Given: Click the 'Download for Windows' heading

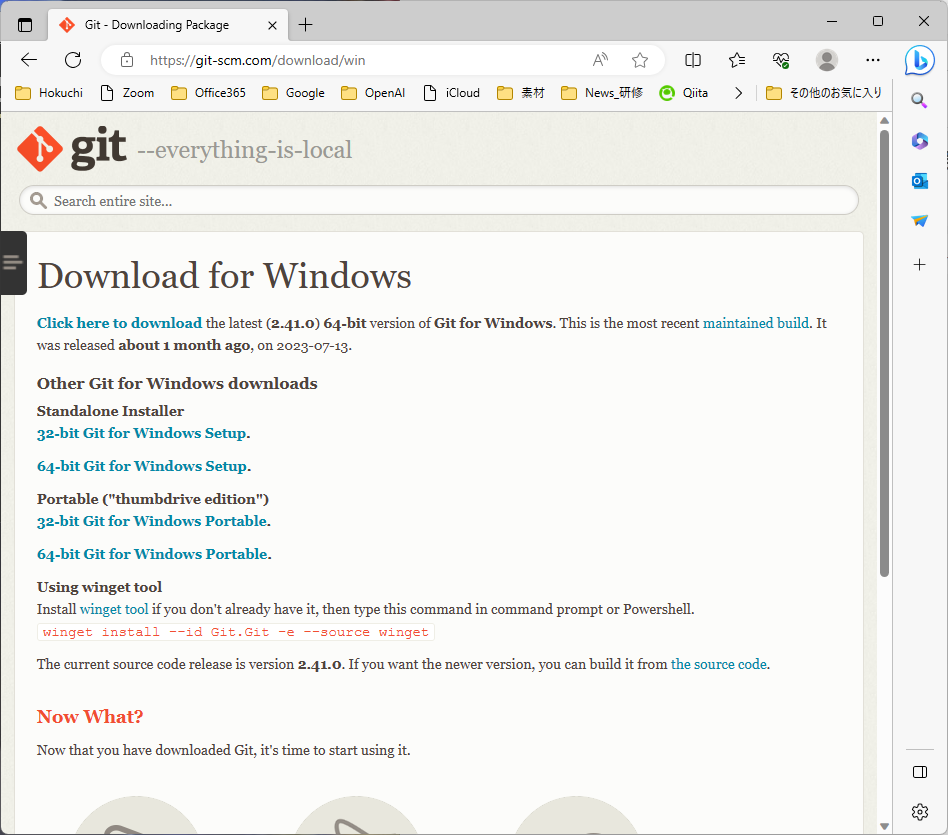Looking at the screenshot, I should 224,276.
